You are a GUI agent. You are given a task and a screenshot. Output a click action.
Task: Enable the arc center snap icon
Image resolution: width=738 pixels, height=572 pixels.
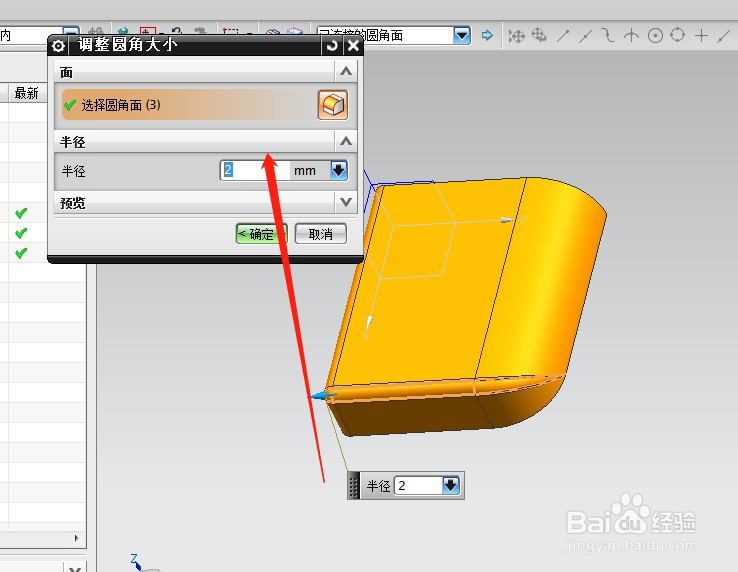(655, 35)
